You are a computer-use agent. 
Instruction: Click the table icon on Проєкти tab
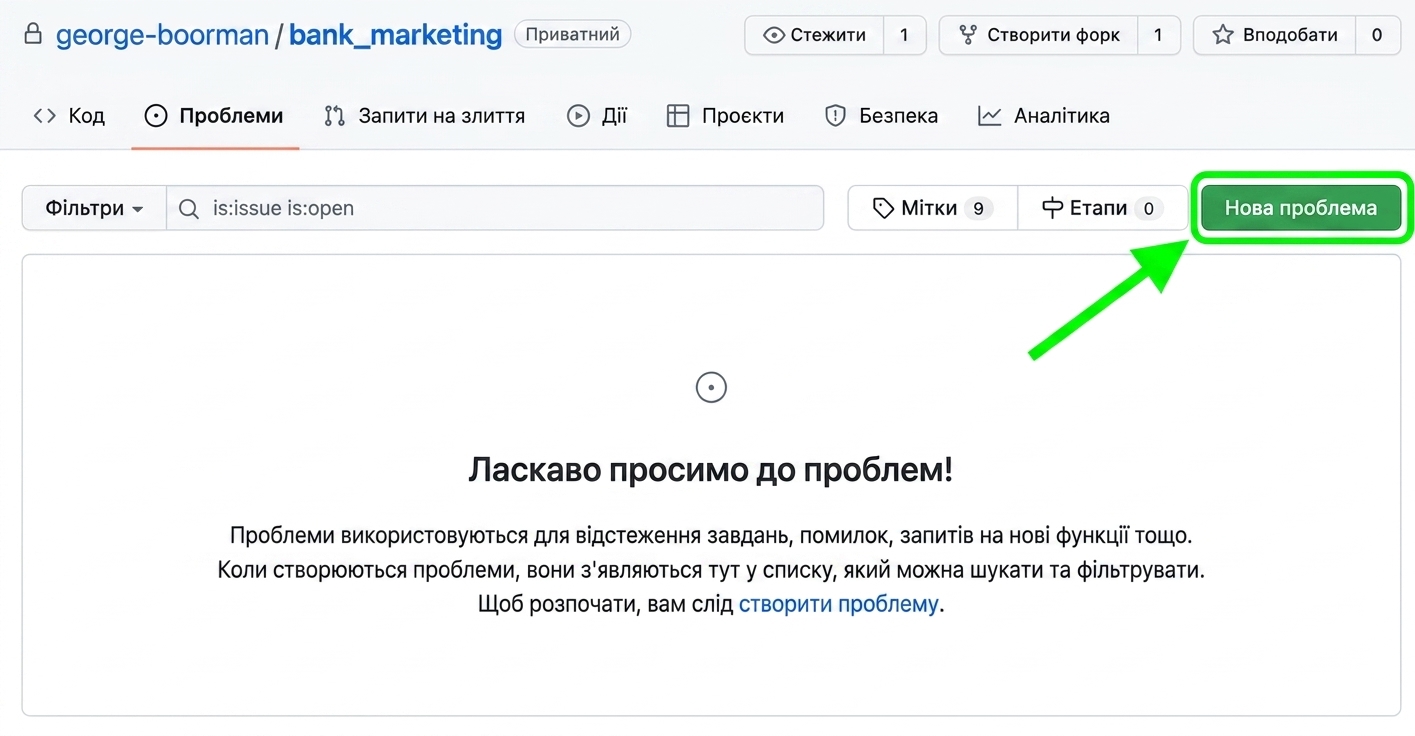tap(678, 116)
